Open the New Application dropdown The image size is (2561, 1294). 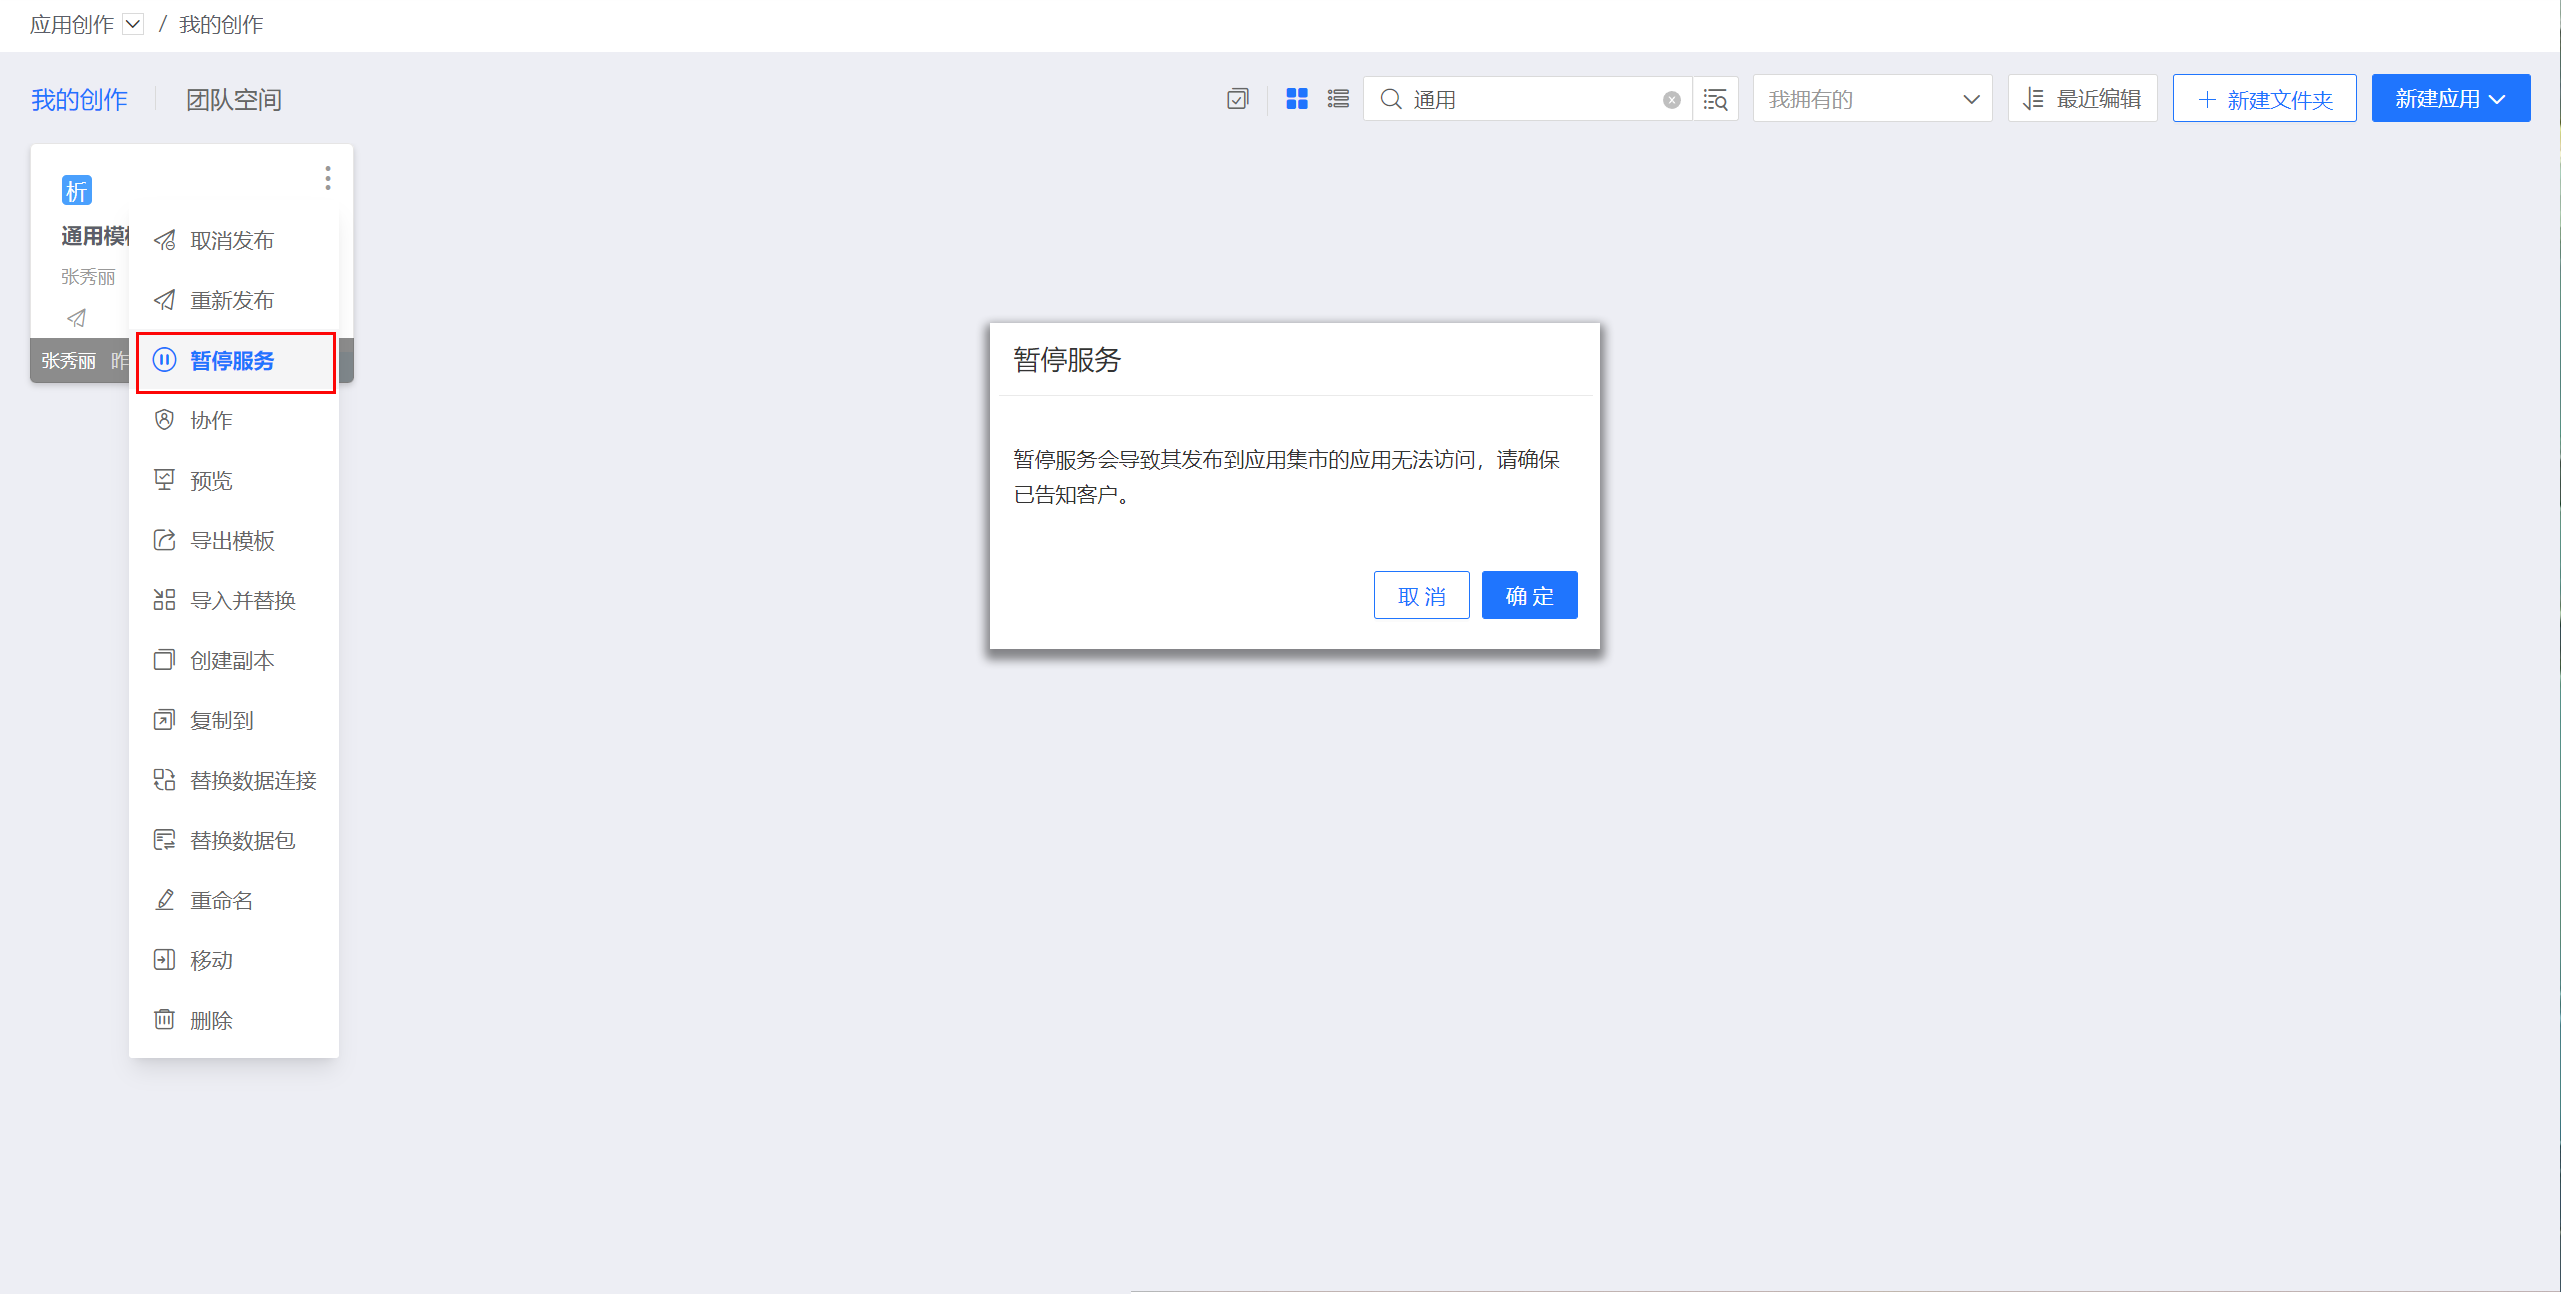[2450, 99]
